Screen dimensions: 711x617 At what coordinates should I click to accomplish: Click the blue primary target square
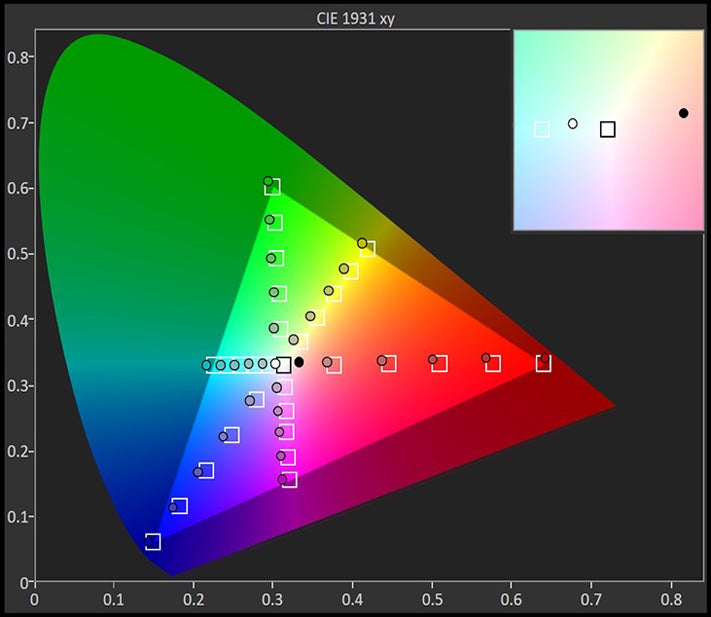point(153,542)
